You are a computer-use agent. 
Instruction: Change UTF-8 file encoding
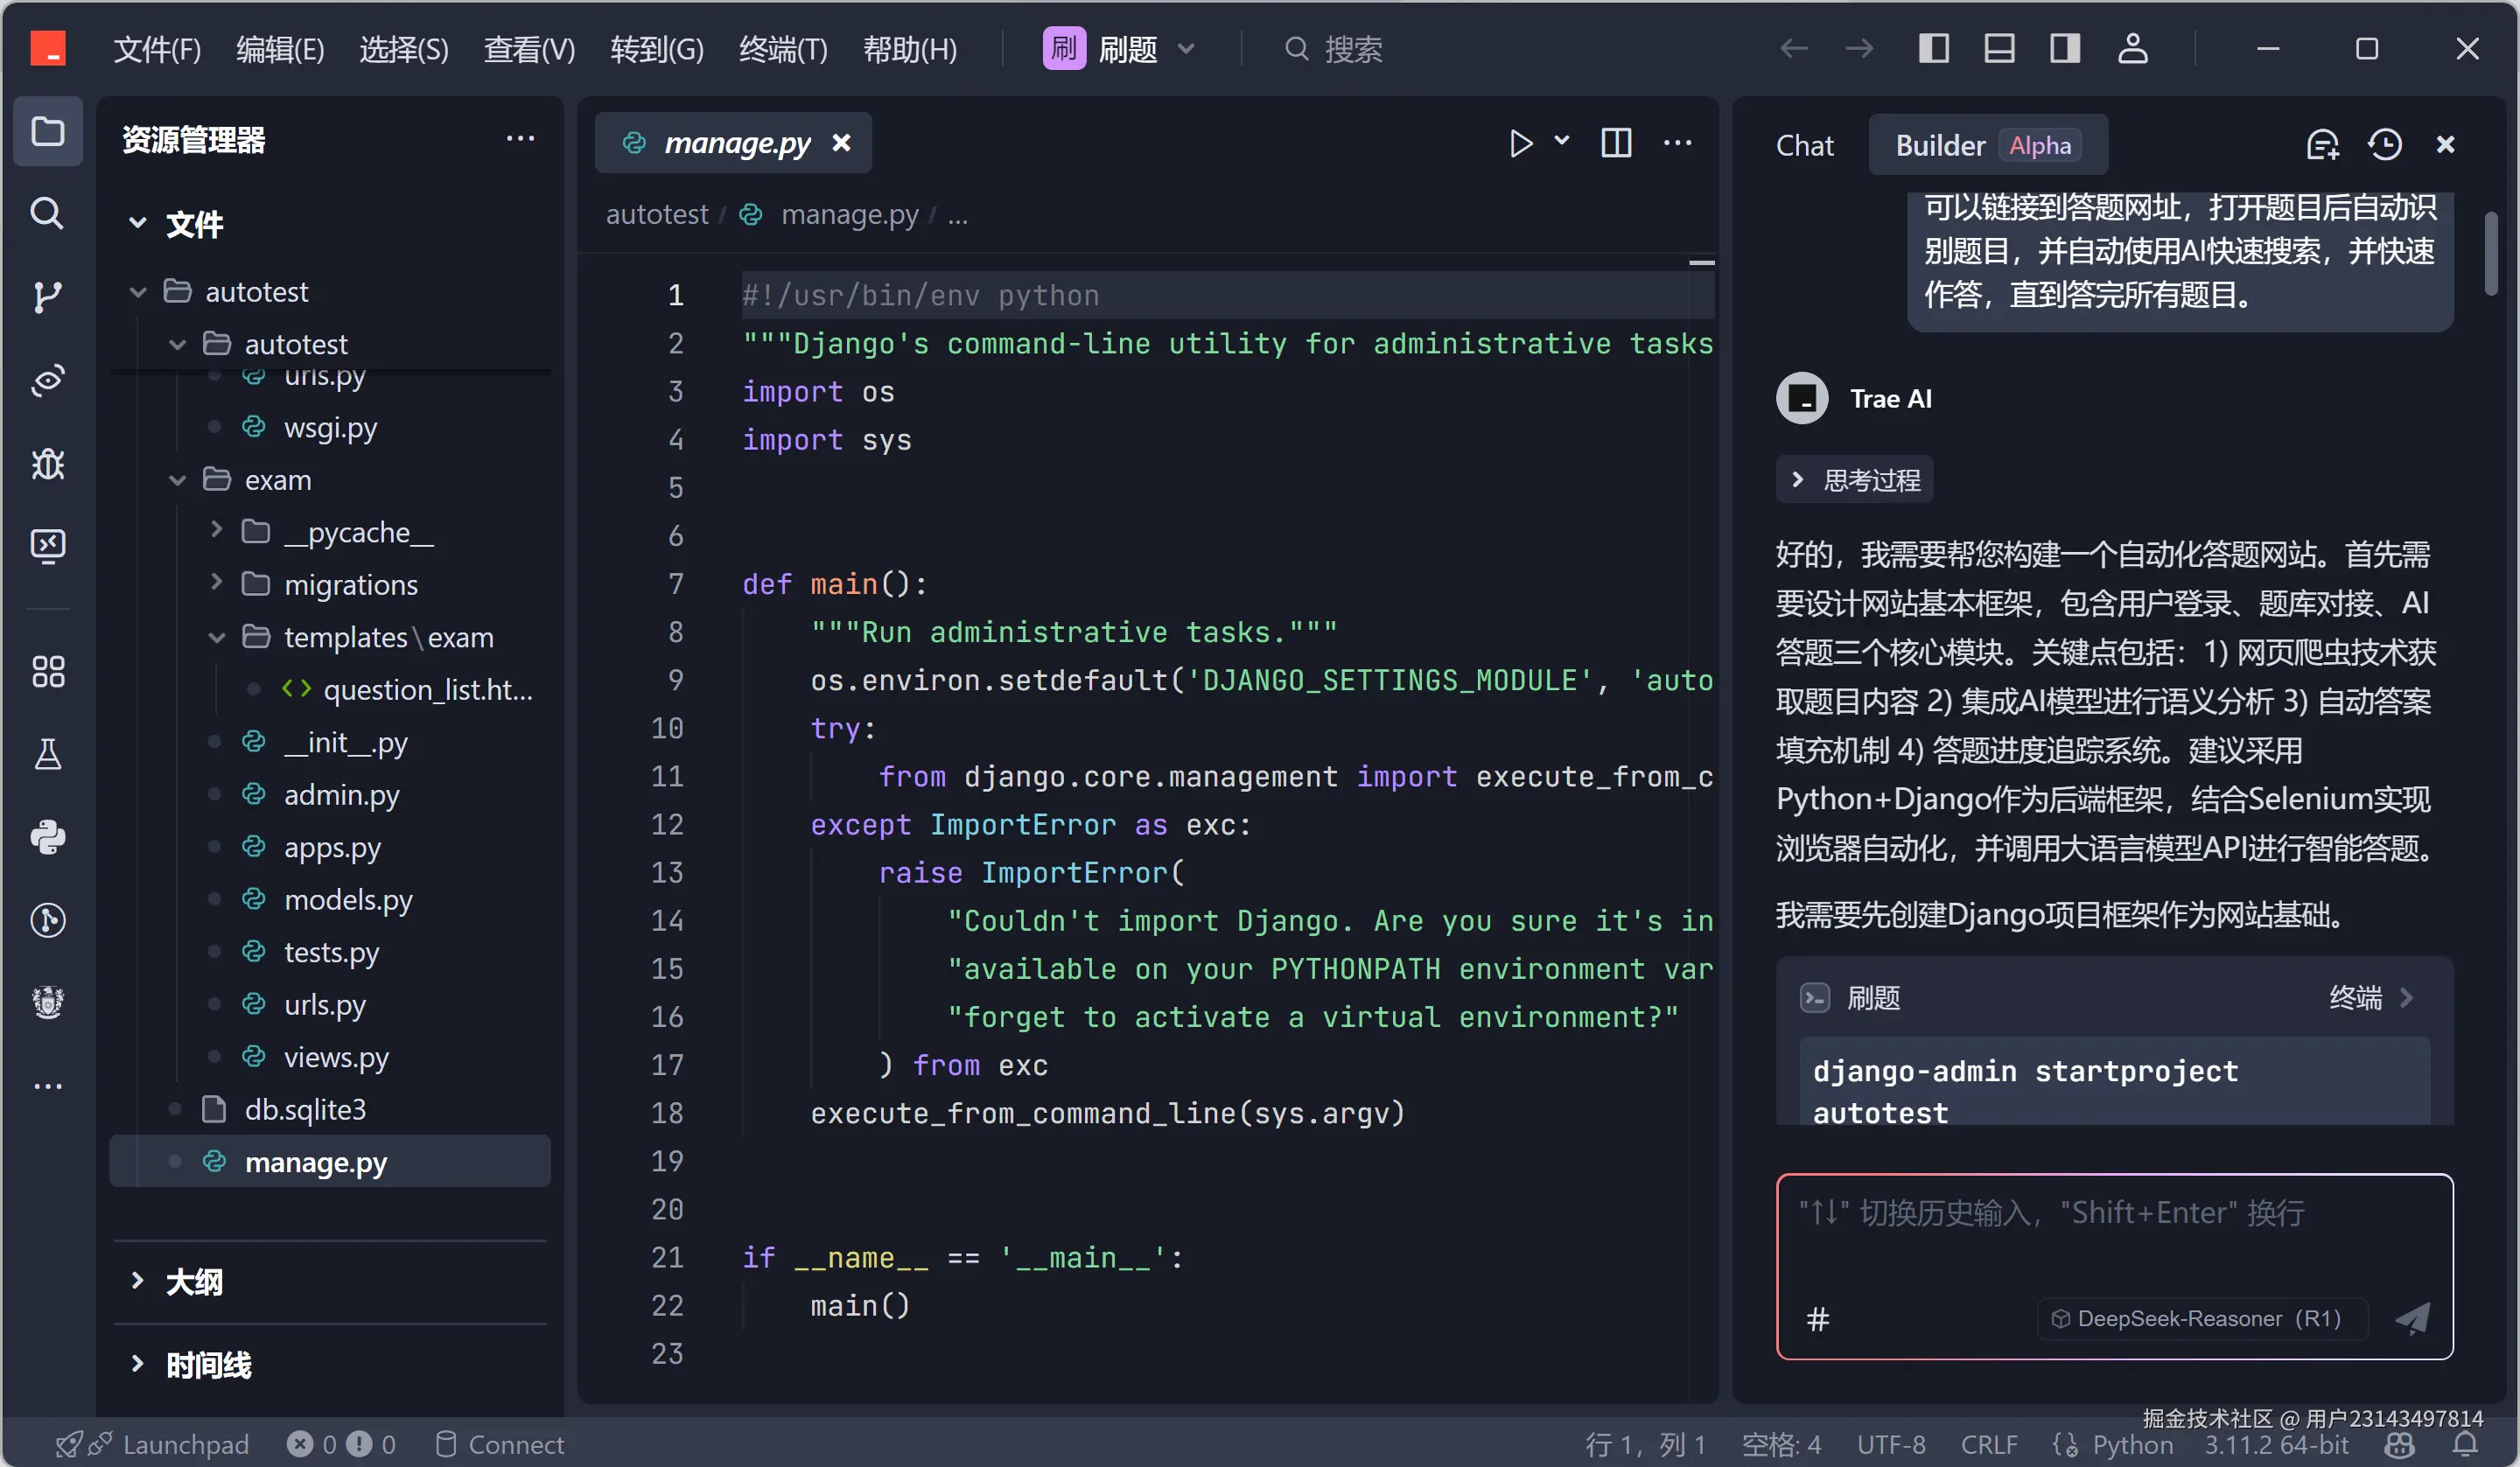tap(1891, 1444)
